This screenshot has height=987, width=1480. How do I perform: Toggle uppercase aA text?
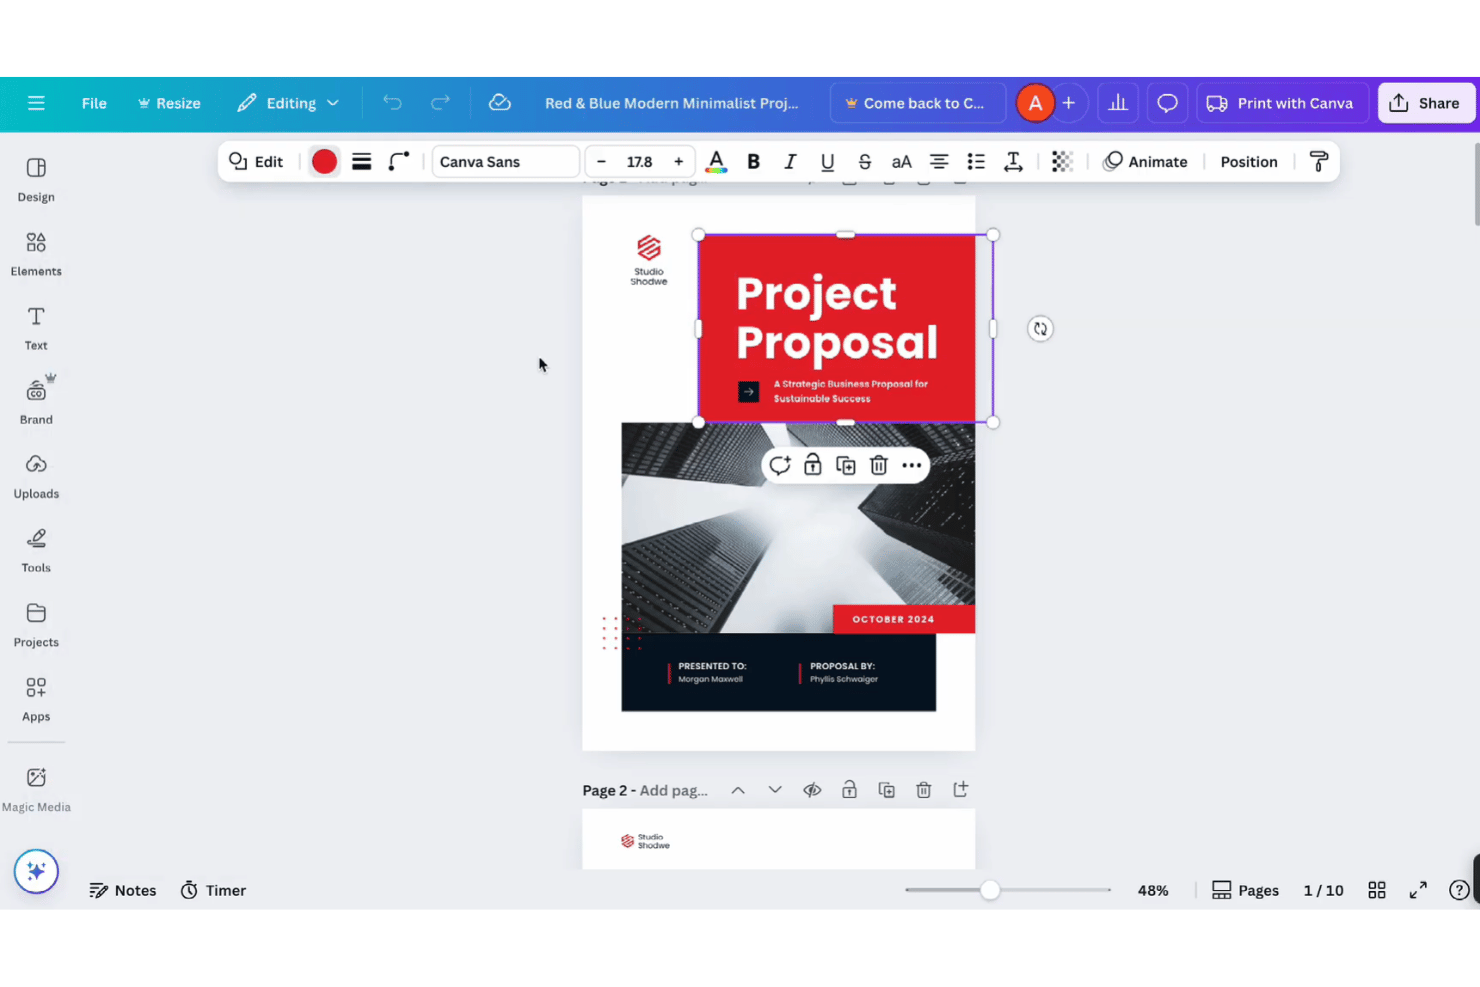point(901,161)
